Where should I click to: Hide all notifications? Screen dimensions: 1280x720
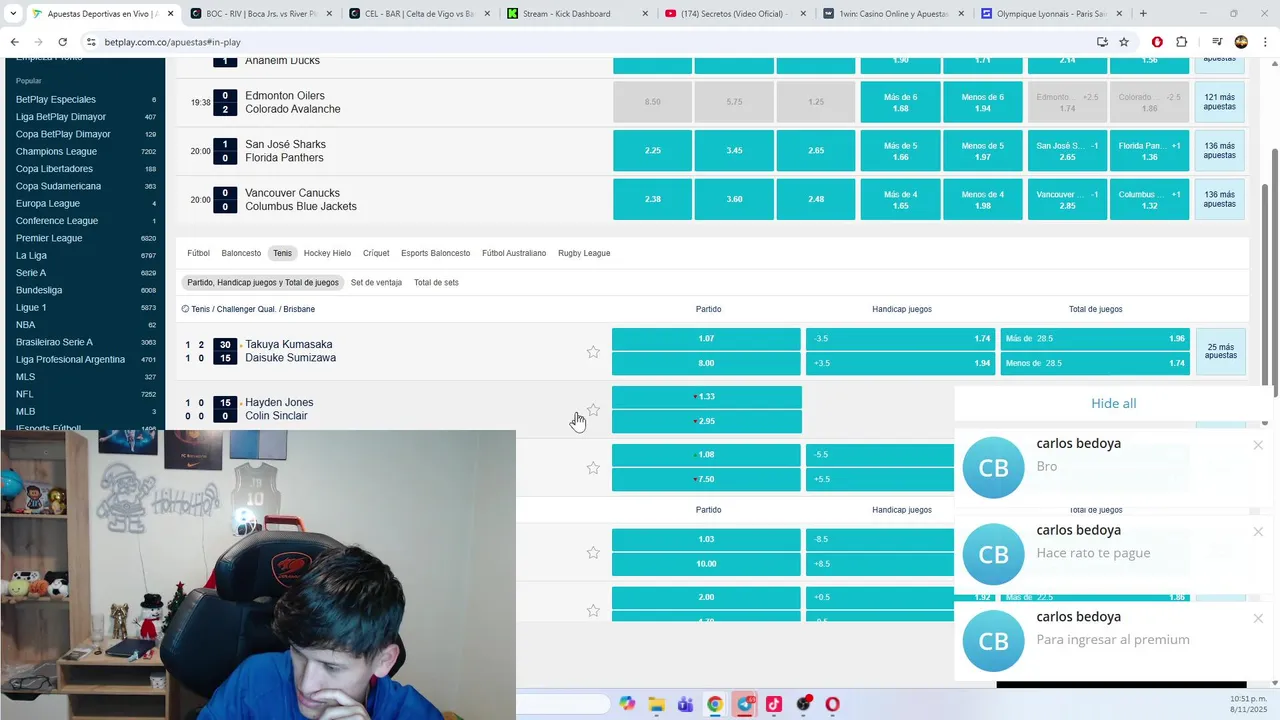(x=1113, y=403)
